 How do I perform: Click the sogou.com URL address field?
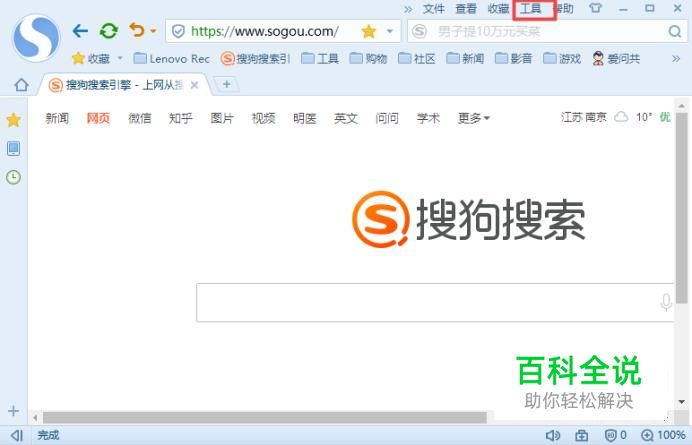tap(265, 31)
